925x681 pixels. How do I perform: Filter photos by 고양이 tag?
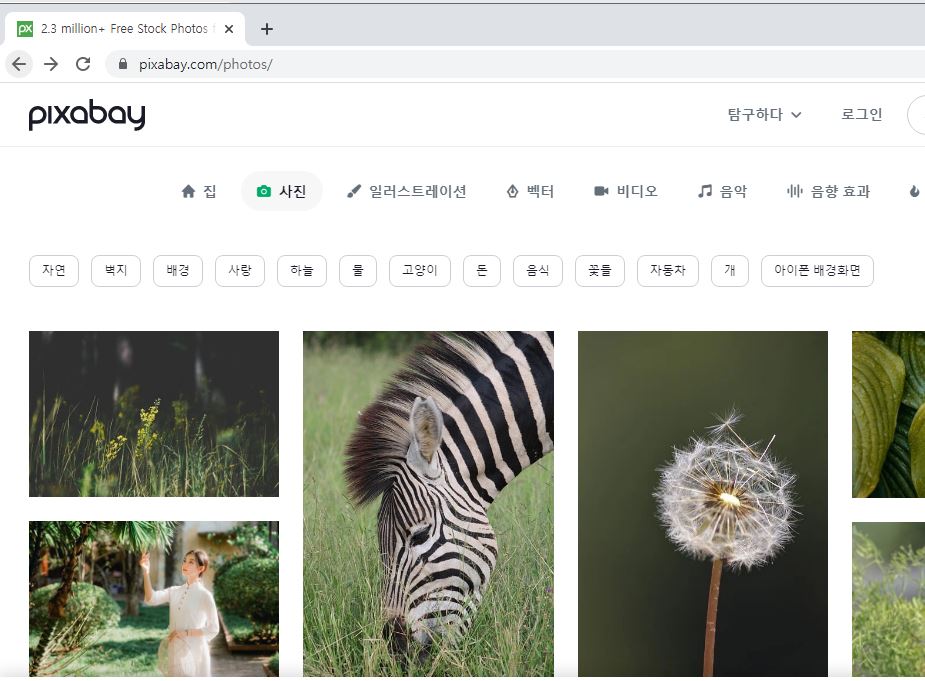point(419,271)
